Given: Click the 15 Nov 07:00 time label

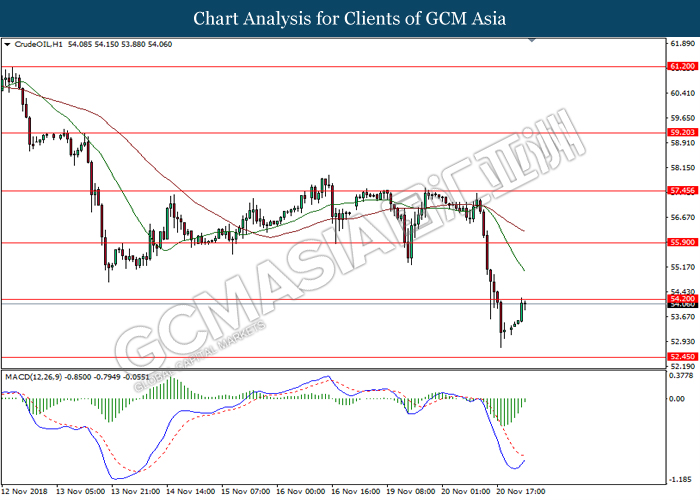Looking at the screenshot, I should click(x=246, y=491).
